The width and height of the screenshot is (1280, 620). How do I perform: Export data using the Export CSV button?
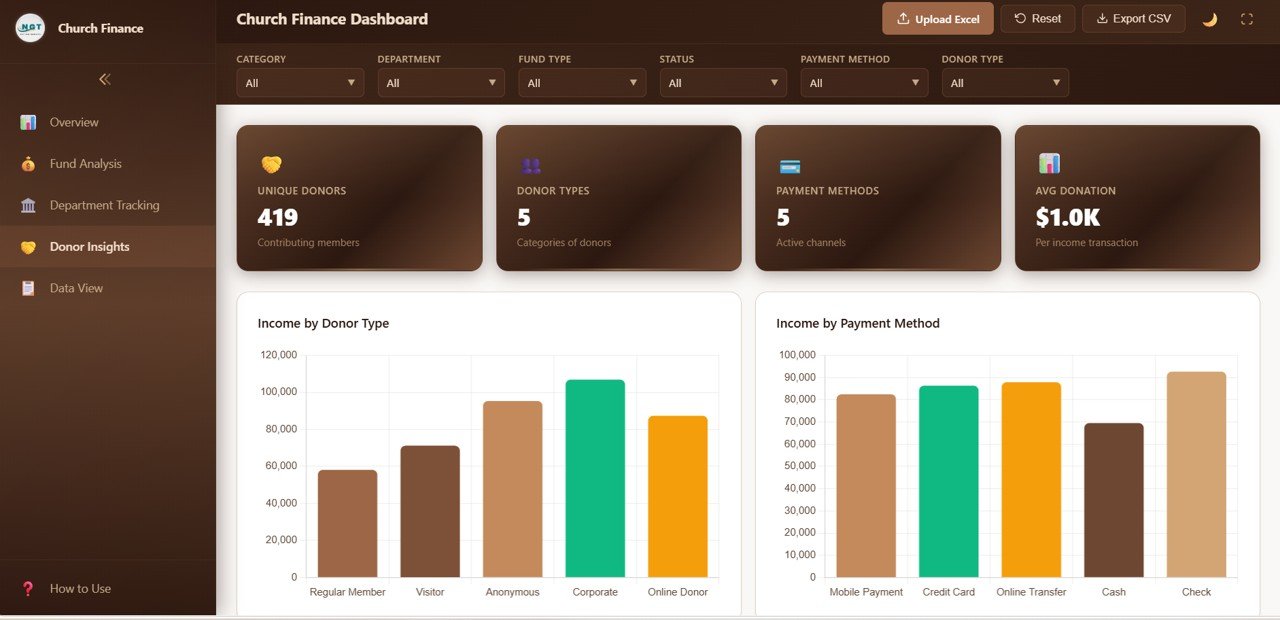click(x=1133, y=18)
